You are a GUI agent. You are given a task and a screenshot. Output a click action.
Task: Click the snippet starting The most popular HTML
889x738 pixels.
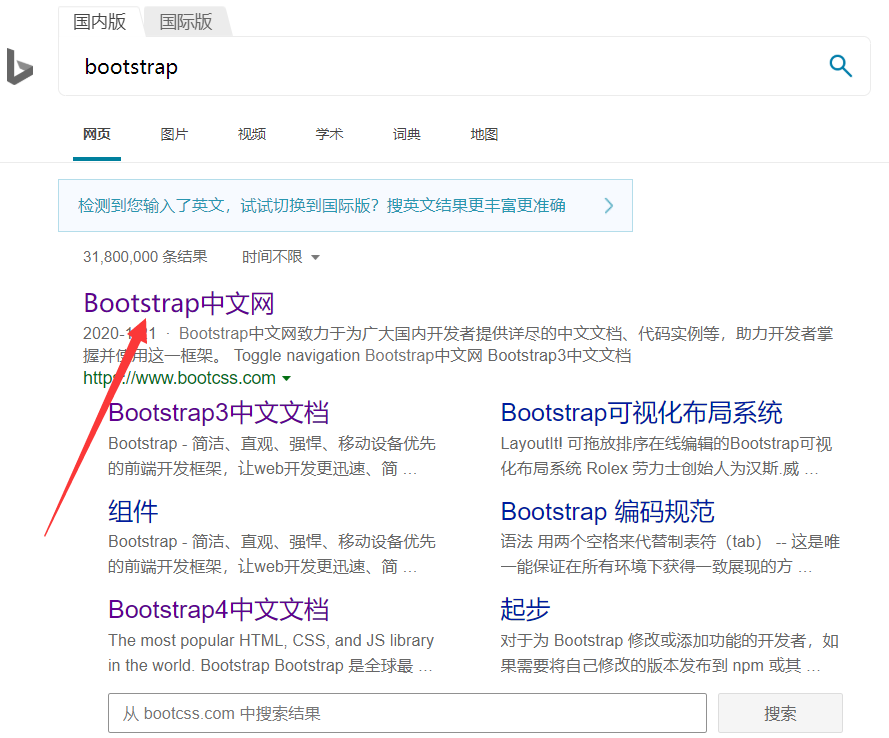(x=271, y=652)
